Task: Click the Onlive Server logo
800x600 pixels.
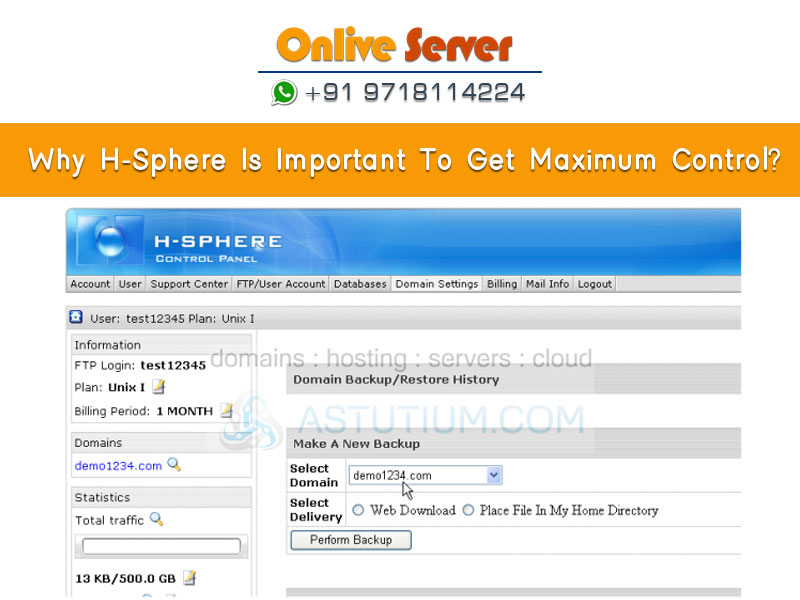Action: 394,46
